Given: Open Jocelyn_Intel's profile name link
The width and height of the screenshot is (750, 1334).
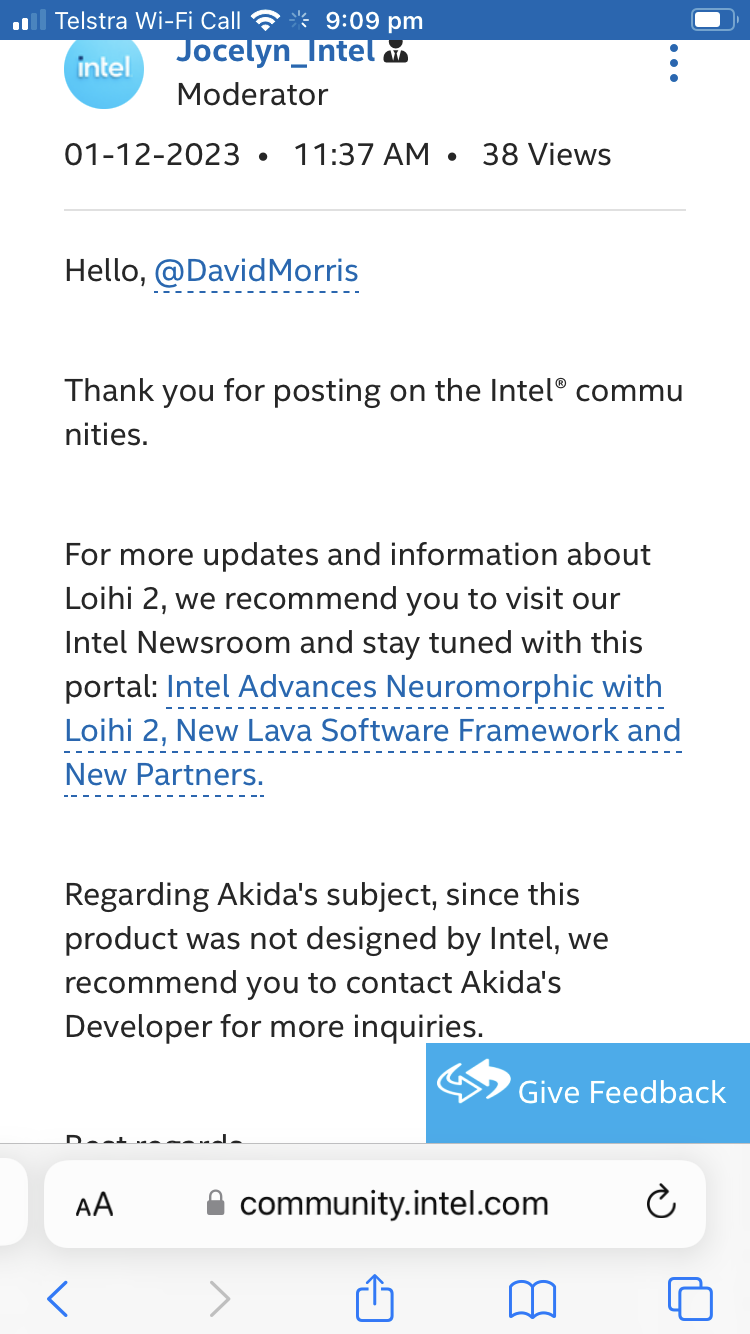Looking at the screenshot, I should pos(276,50).
